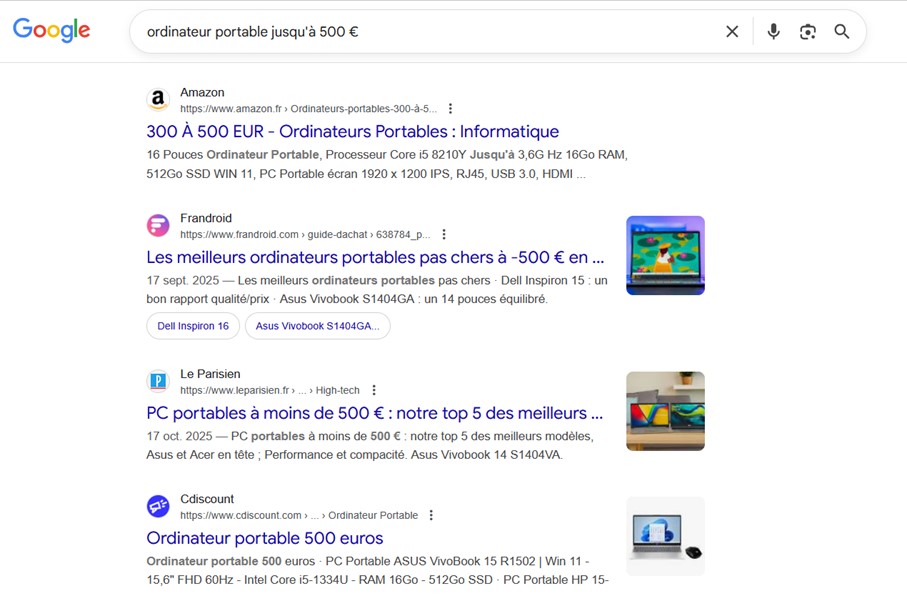Screen dimensions: 907x601
Task: Open '300 À 500 EUR' Amazon link
Action: pos(352,132)
